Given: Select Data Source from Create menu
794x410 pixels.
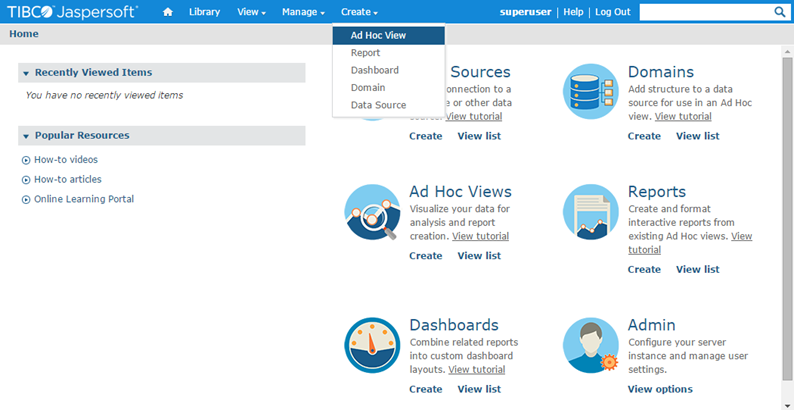Looking at the screenshot, I should (x=389, y=105).
